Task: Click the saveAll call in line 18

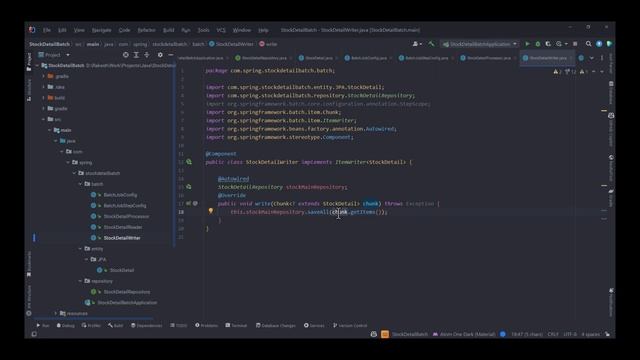Action: coord(318,212)
